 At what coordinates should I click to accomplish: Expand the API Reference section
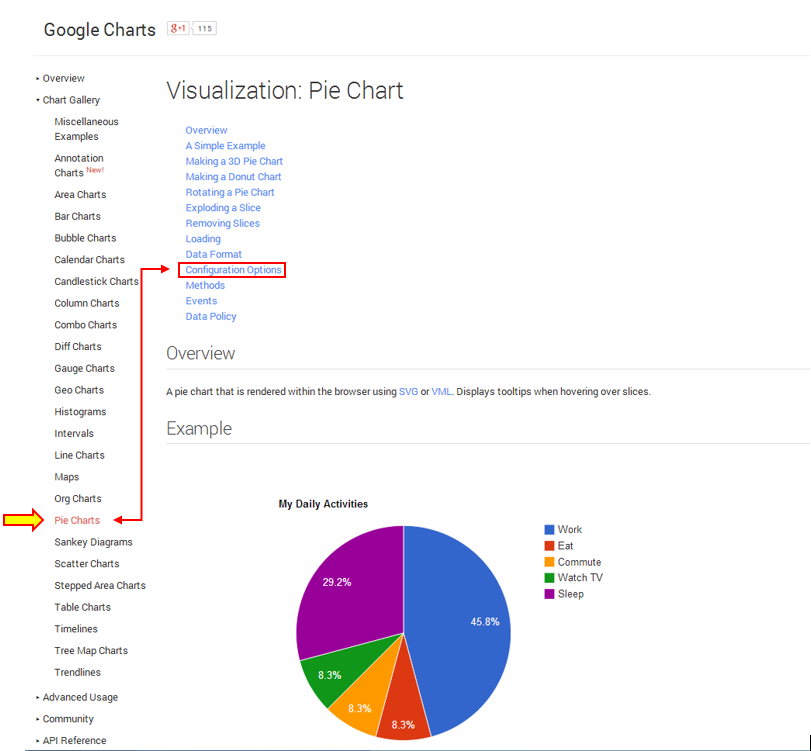71,741
